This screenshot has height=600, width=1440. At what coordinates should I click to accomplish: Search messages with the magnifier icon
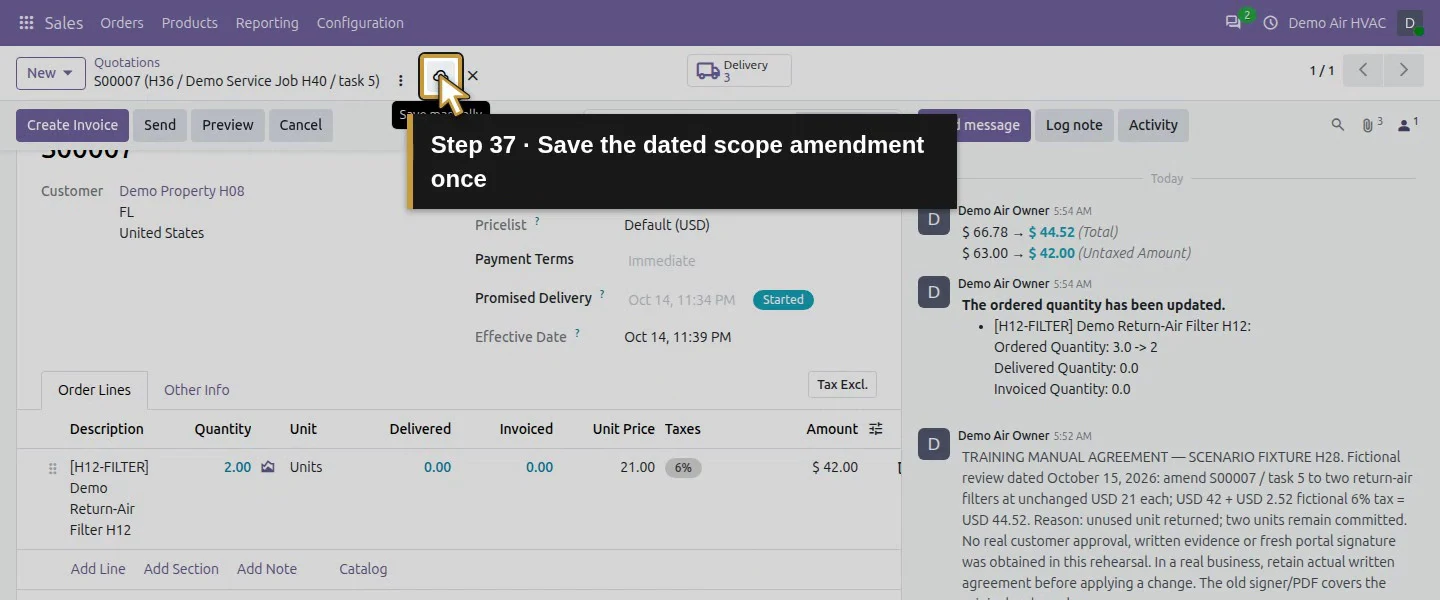[1338, 125]
